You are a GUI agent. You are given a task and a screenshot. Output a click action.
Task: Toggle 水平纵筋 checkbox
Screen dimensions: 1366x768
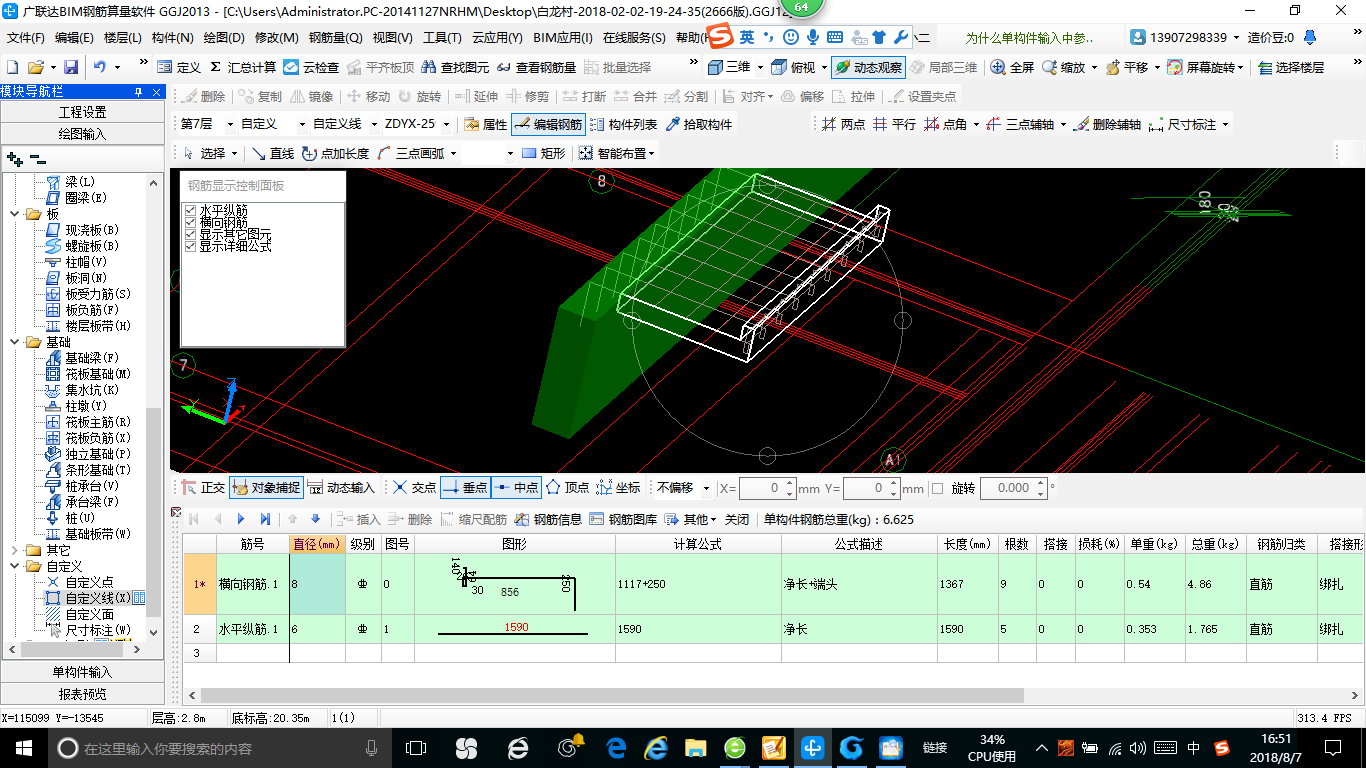[x=190, y=211]
